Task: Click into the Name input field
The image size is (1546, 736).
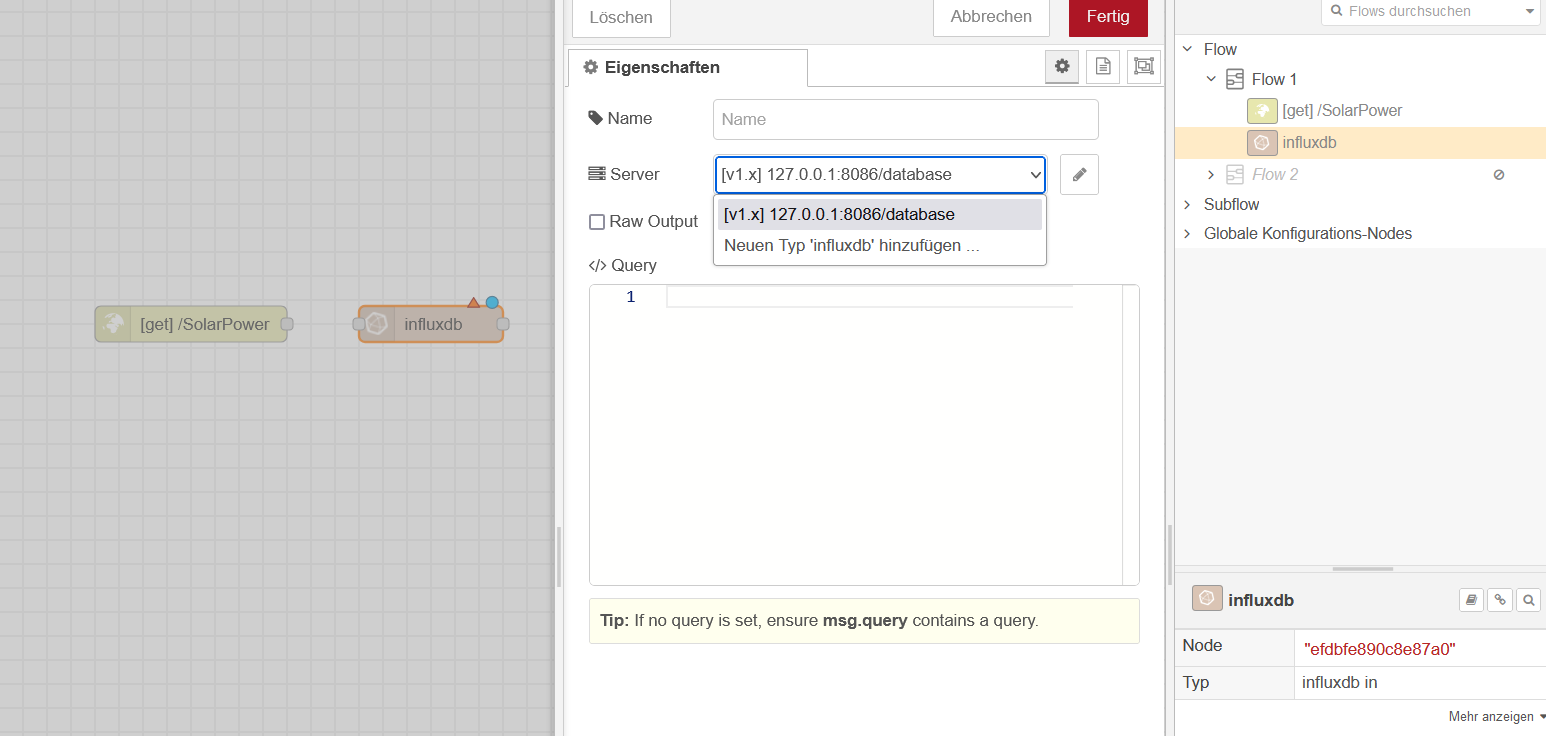Action: pyautogui.click(x=905, y=119)
